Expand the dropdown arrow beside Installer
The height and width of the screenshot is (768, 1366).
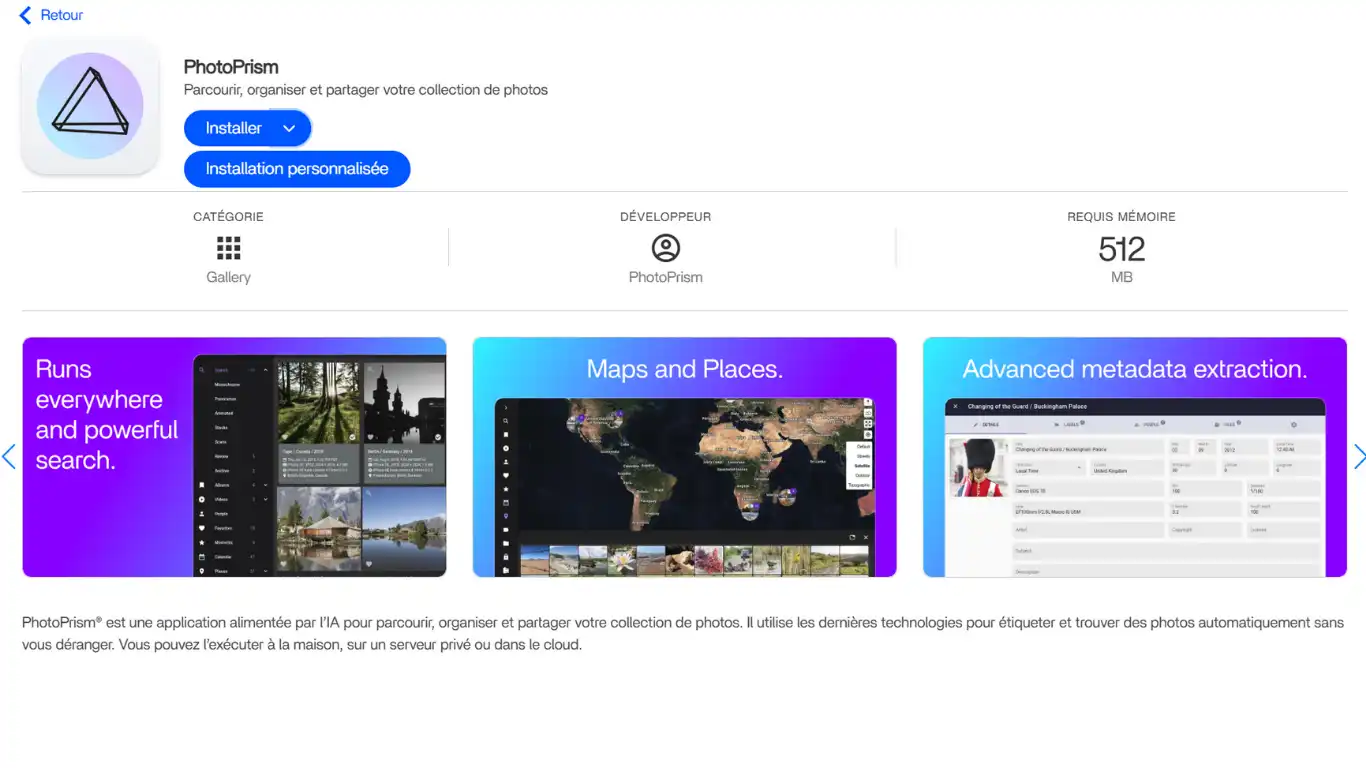pyautogui.click(x=289, y=128)
